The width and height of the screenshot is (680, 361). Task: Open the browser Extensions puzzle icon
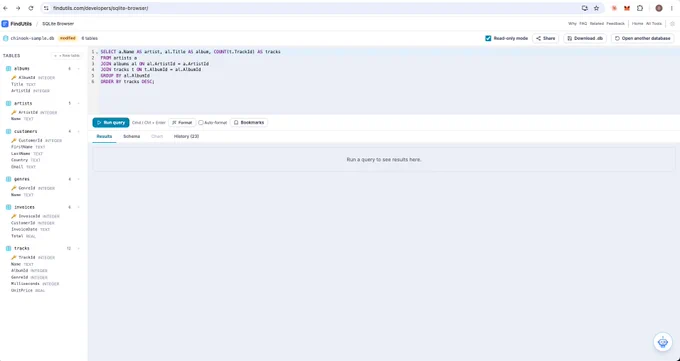pos(640,8)
